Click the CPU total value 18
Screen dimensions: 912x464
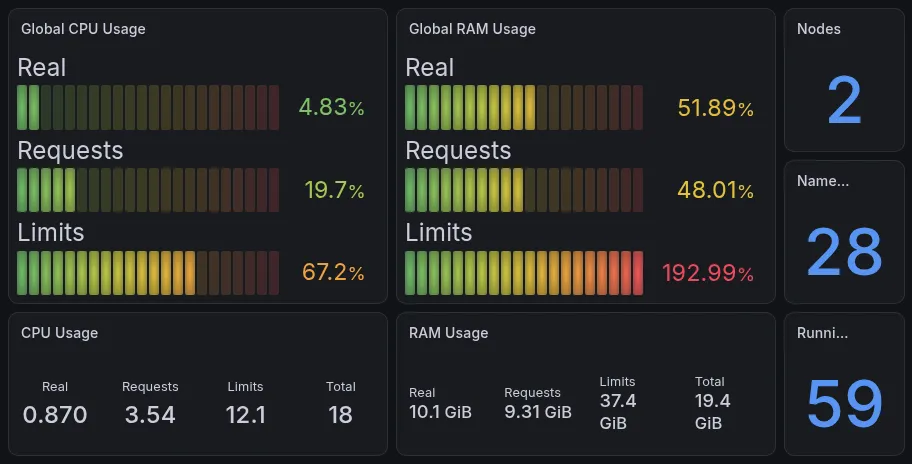coord(340,415)
